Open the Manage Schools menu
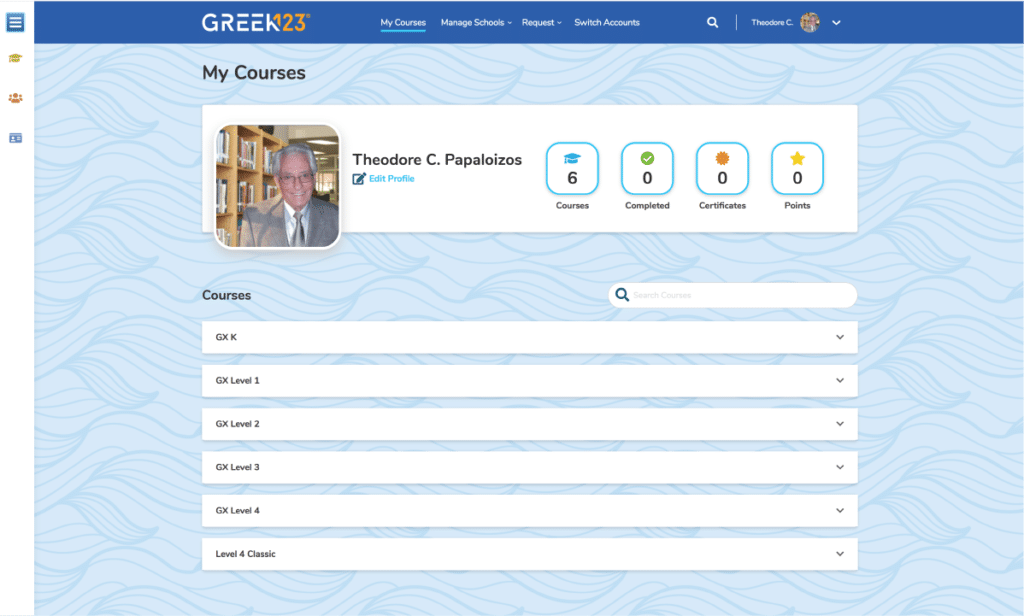Screen dimensions: 1024x616 tap(476, 22)
